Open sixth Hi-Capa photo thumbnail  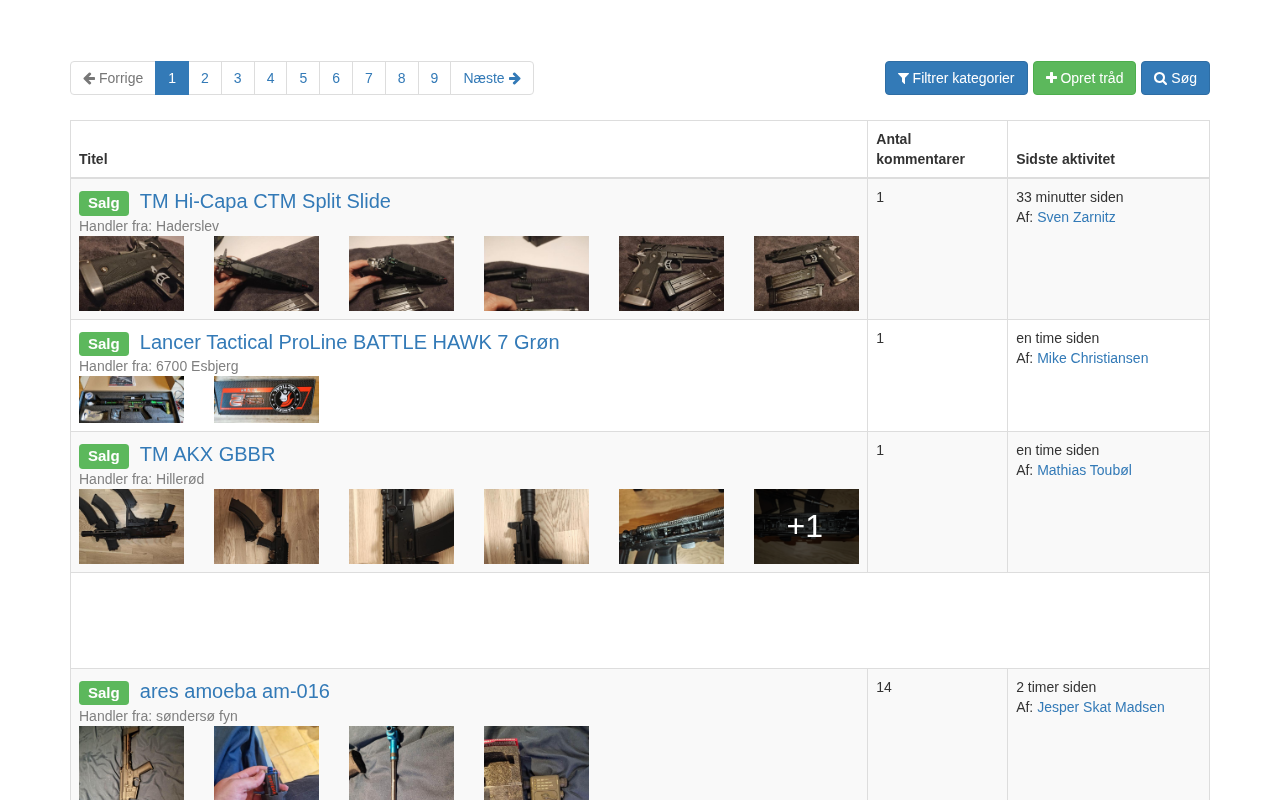[806, 273]
